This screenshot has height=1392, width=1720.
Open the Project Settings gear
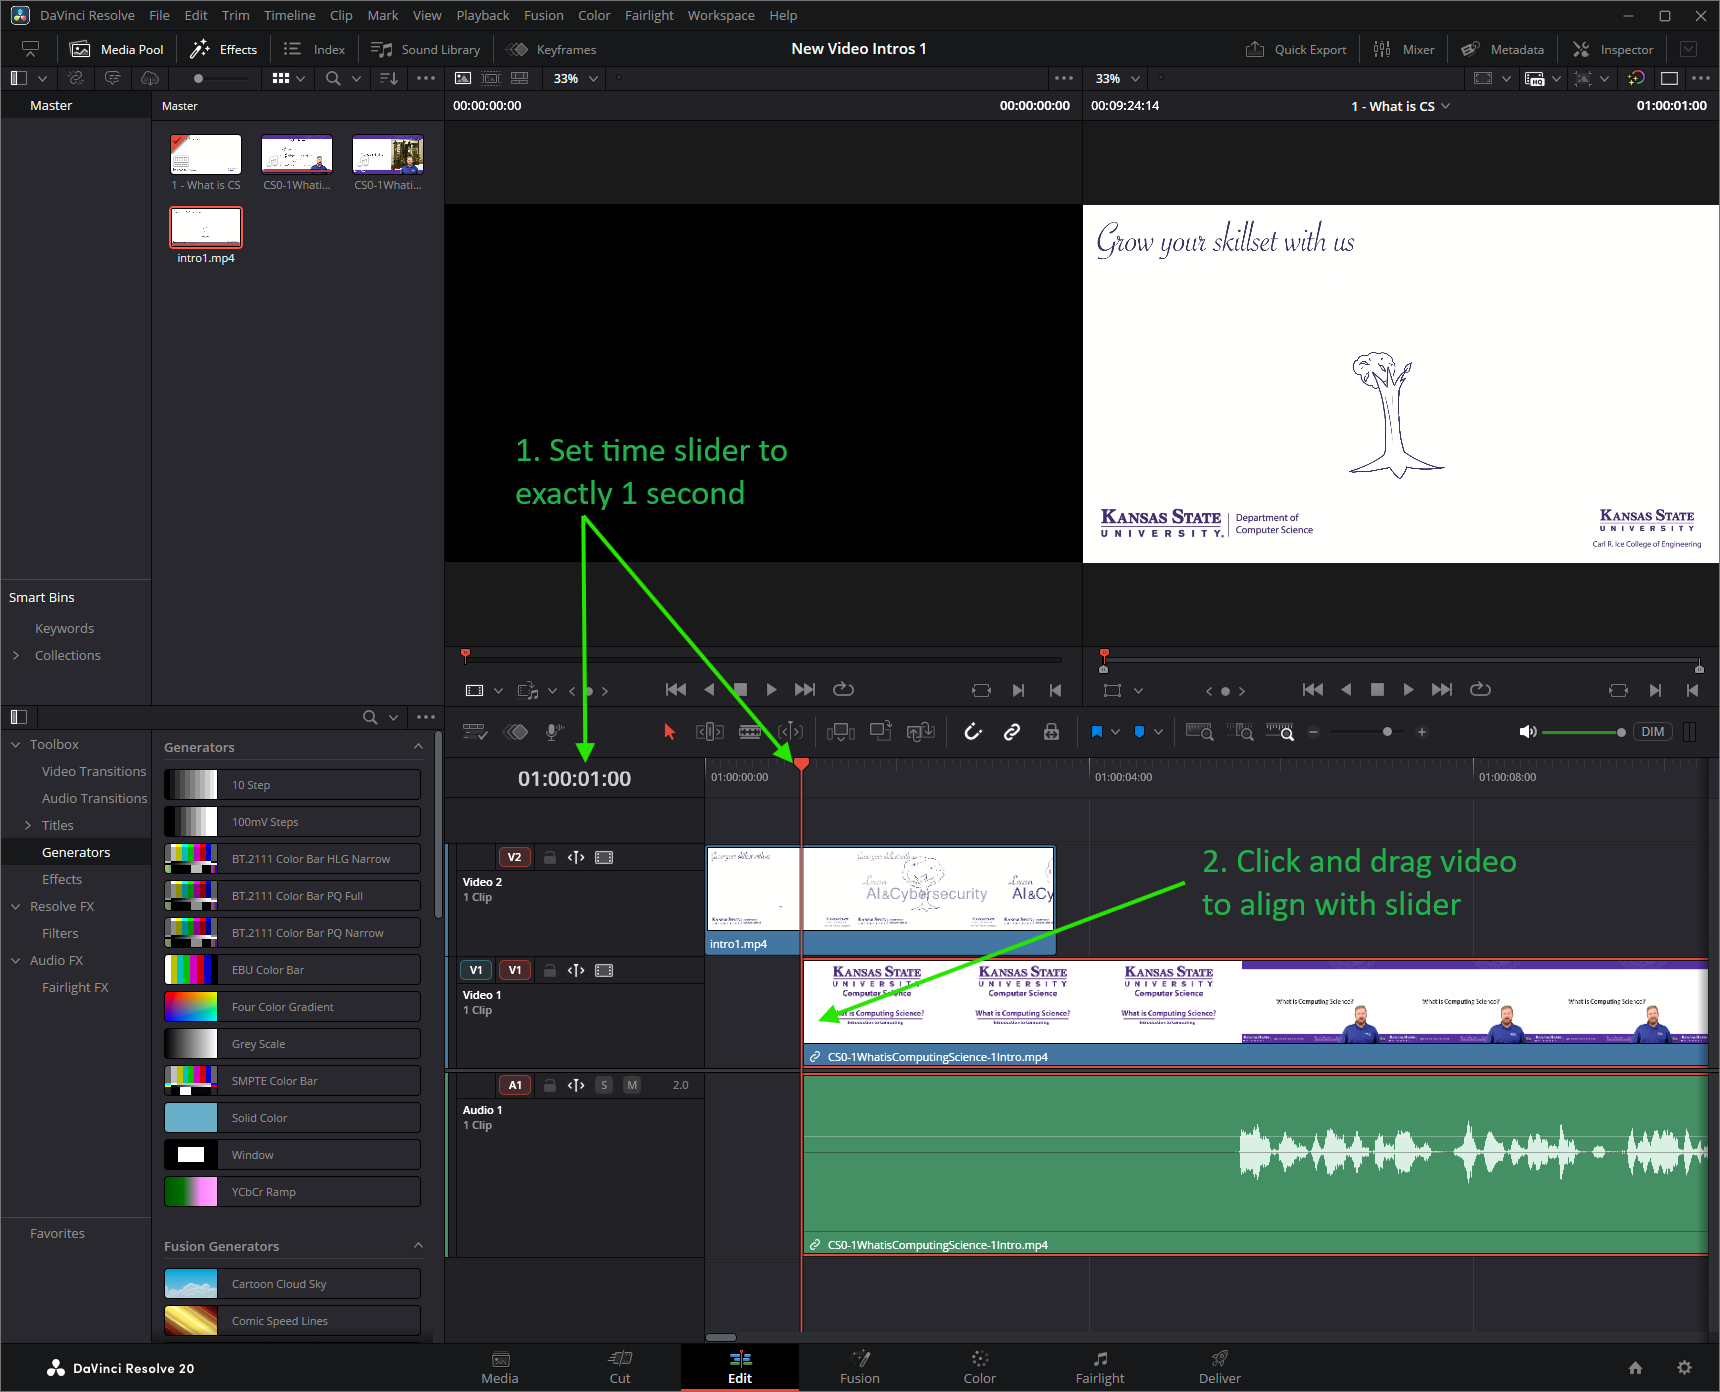click(1685, 1367)
